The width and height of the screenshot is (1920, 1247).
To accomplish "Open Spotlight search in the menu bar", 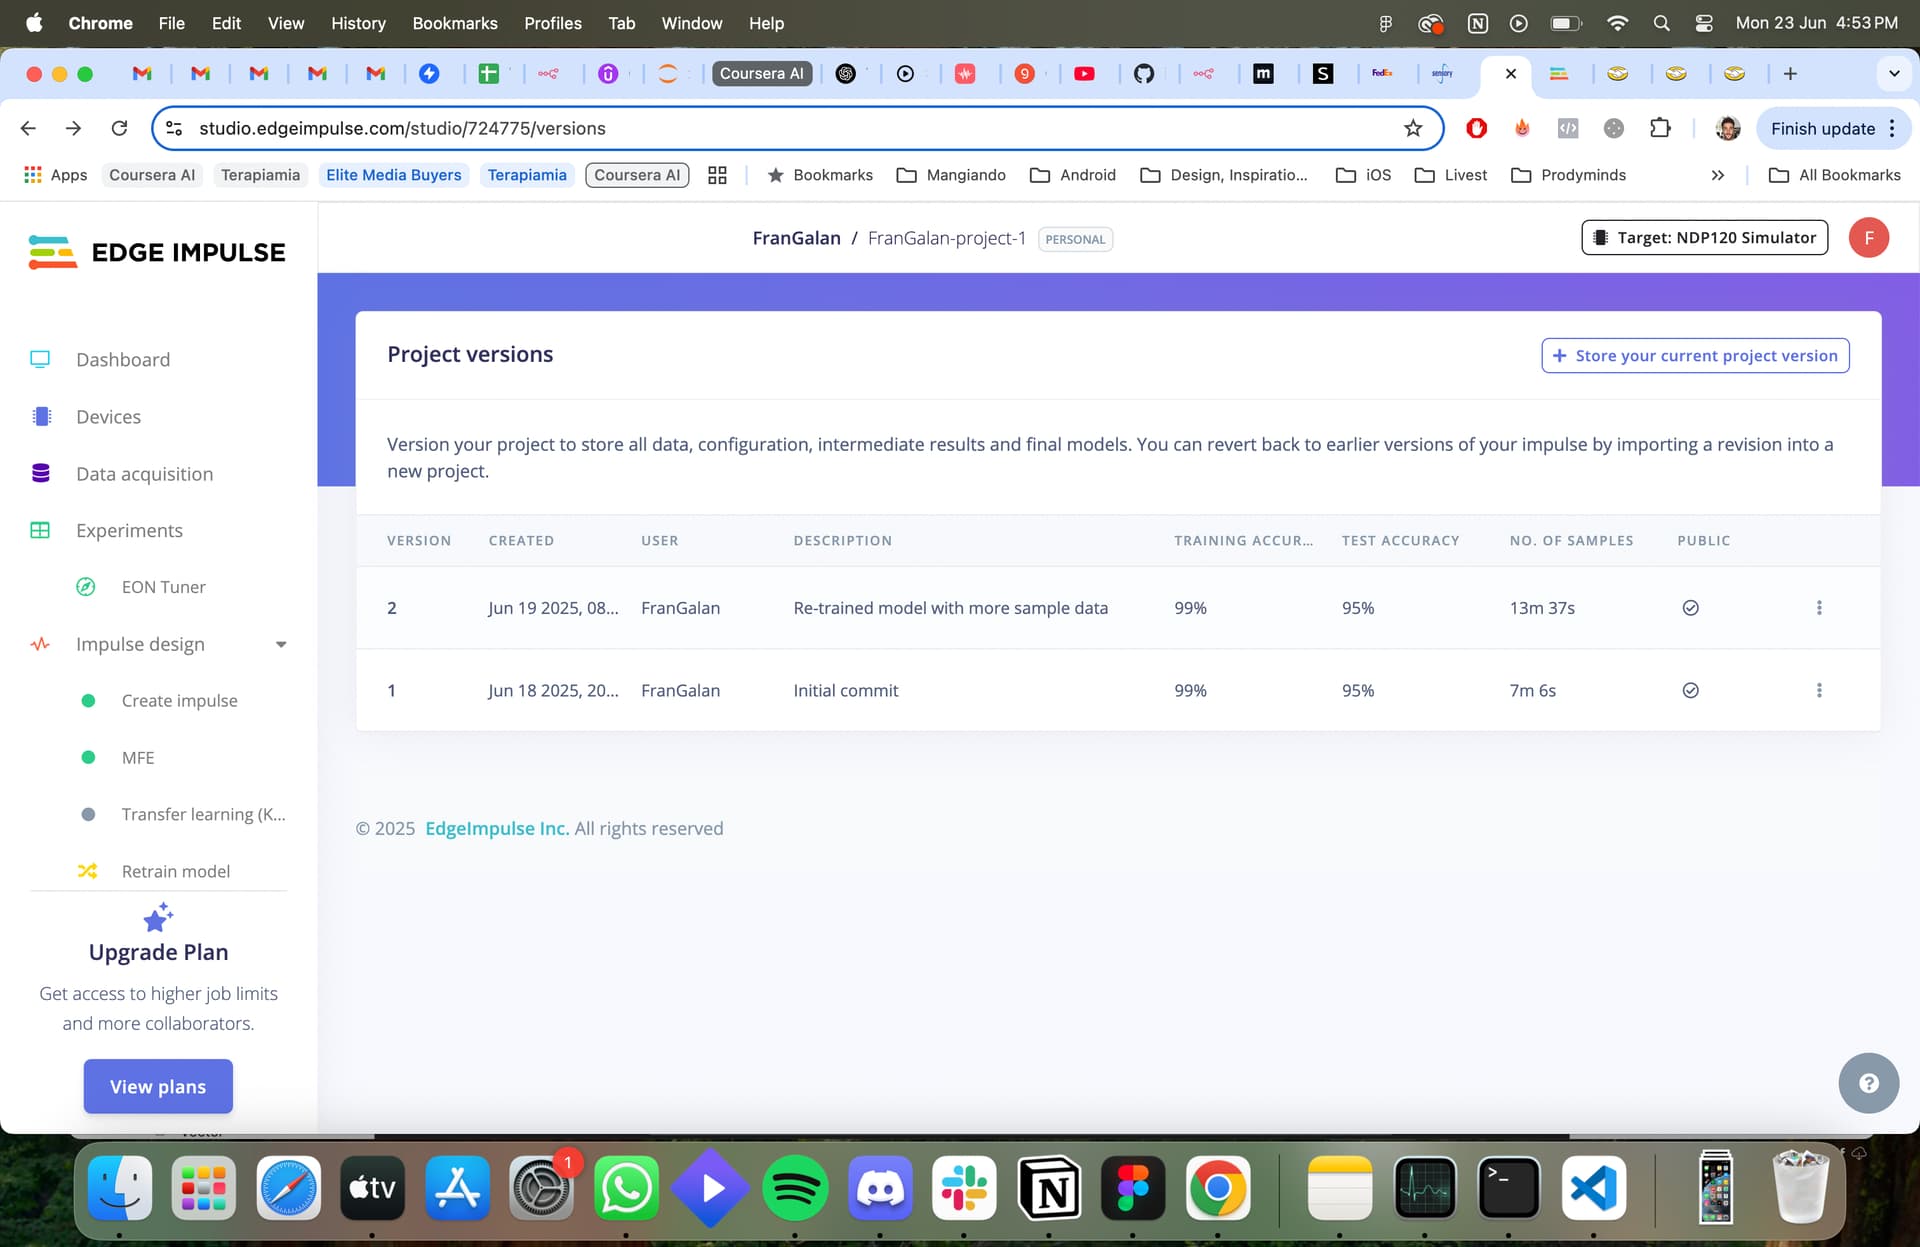I will pos(1661,23).
